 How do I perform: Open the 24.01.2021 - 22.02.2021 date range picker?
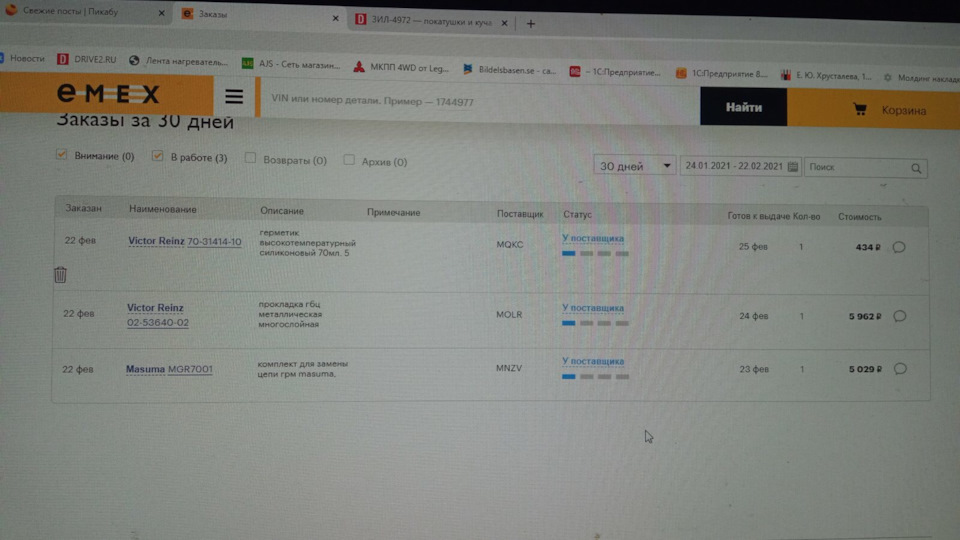coord(740,167)
